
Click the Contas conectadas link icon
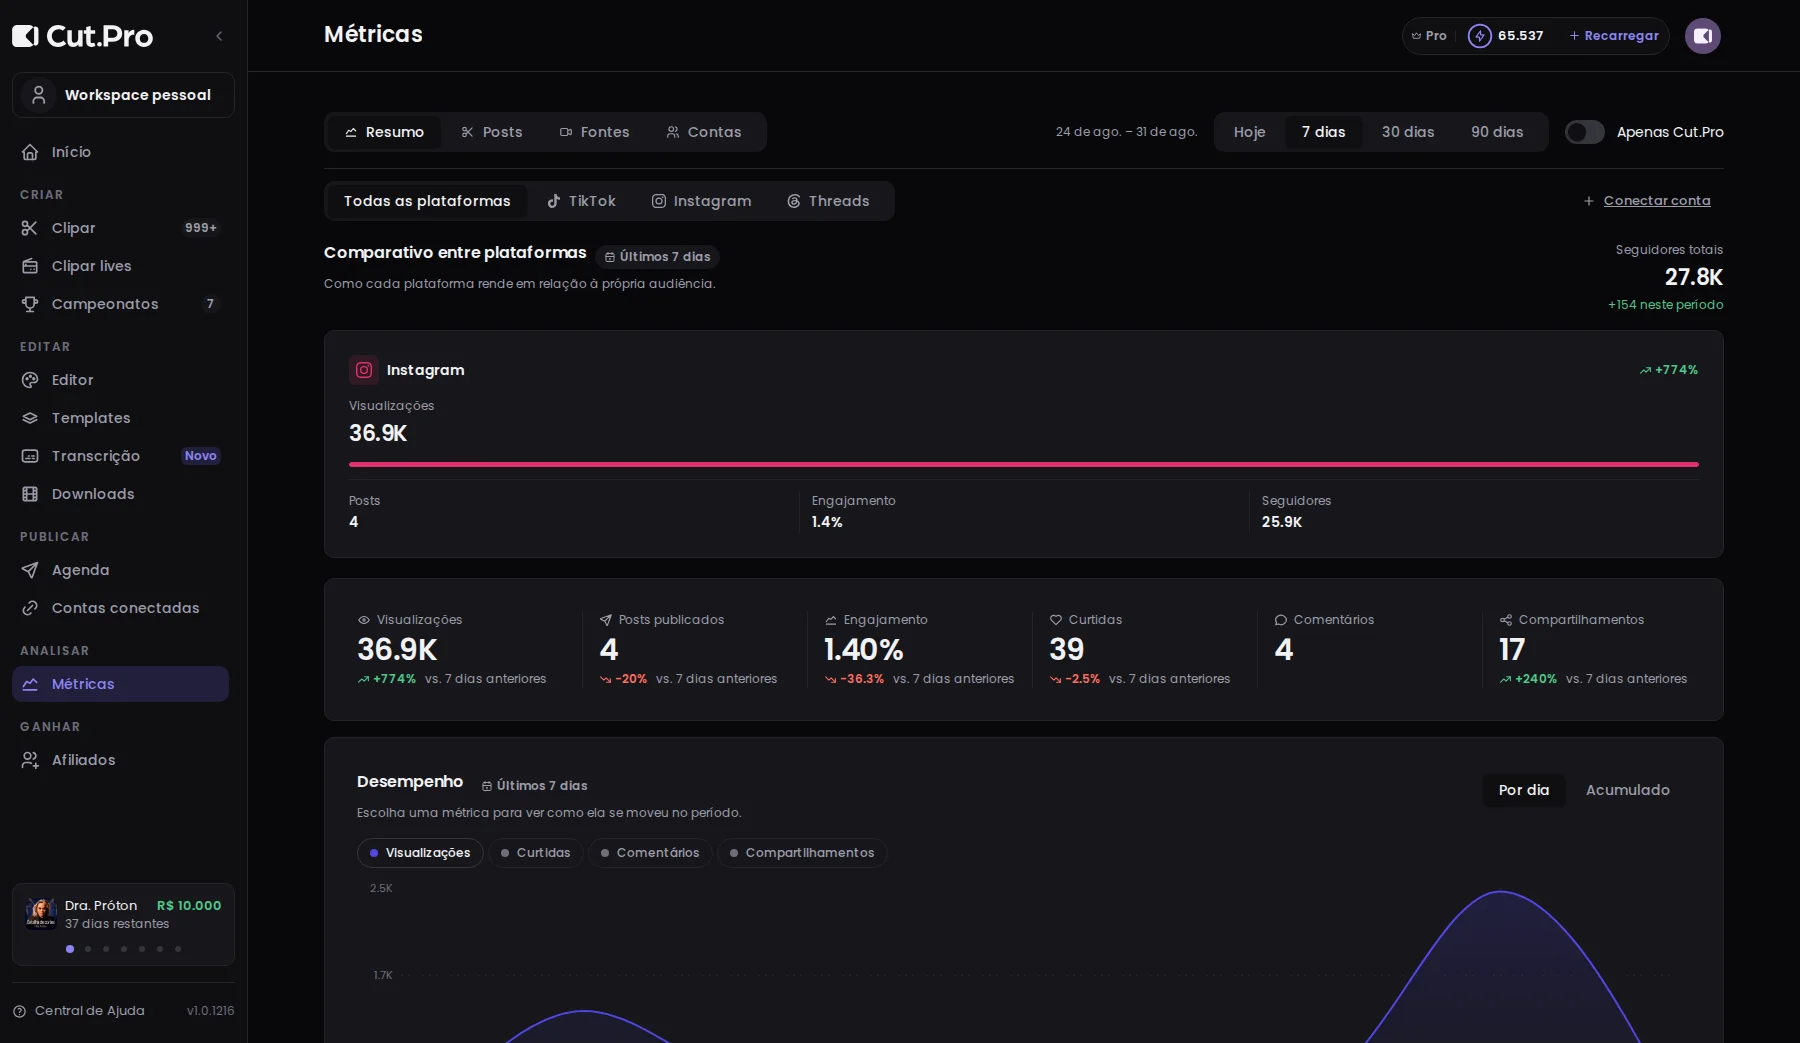(x=30, y=608)
